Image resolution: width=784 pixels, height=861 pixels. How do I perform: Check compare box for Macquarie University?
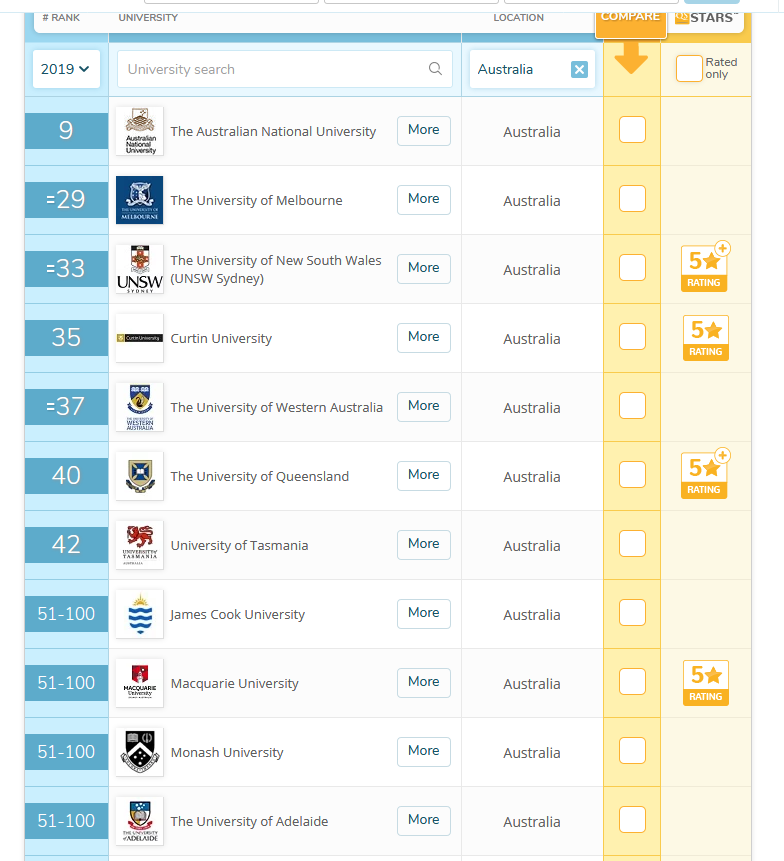point(632,681)
